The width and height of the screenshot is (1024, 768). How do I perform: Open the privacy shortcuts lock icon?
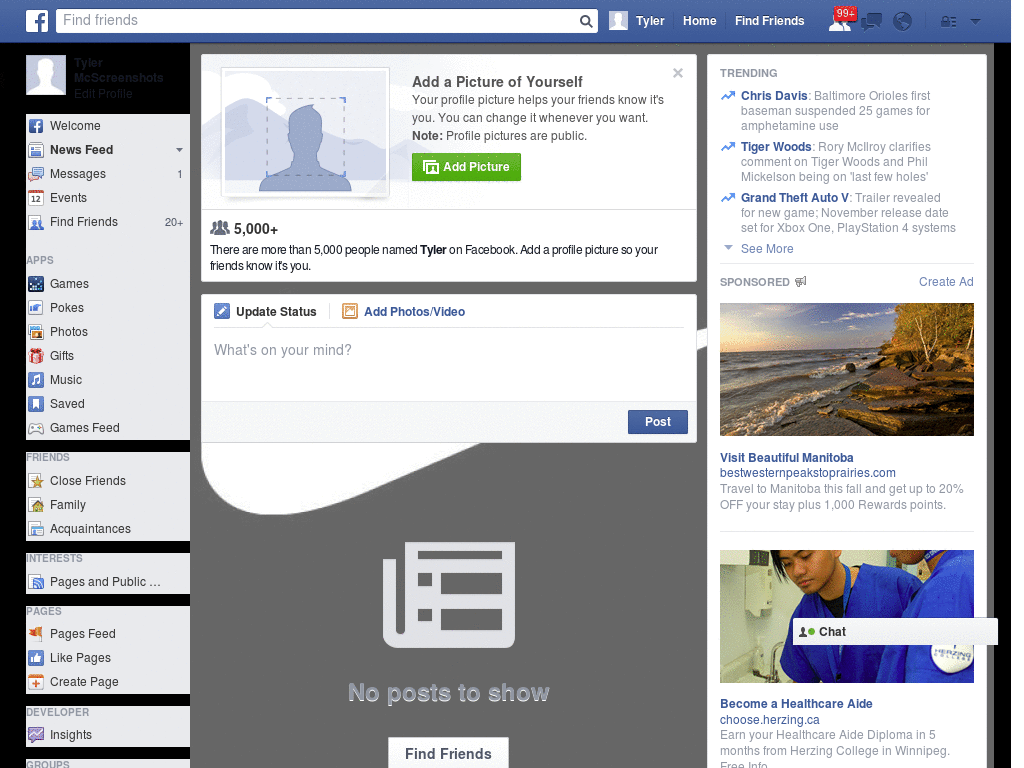948,22
